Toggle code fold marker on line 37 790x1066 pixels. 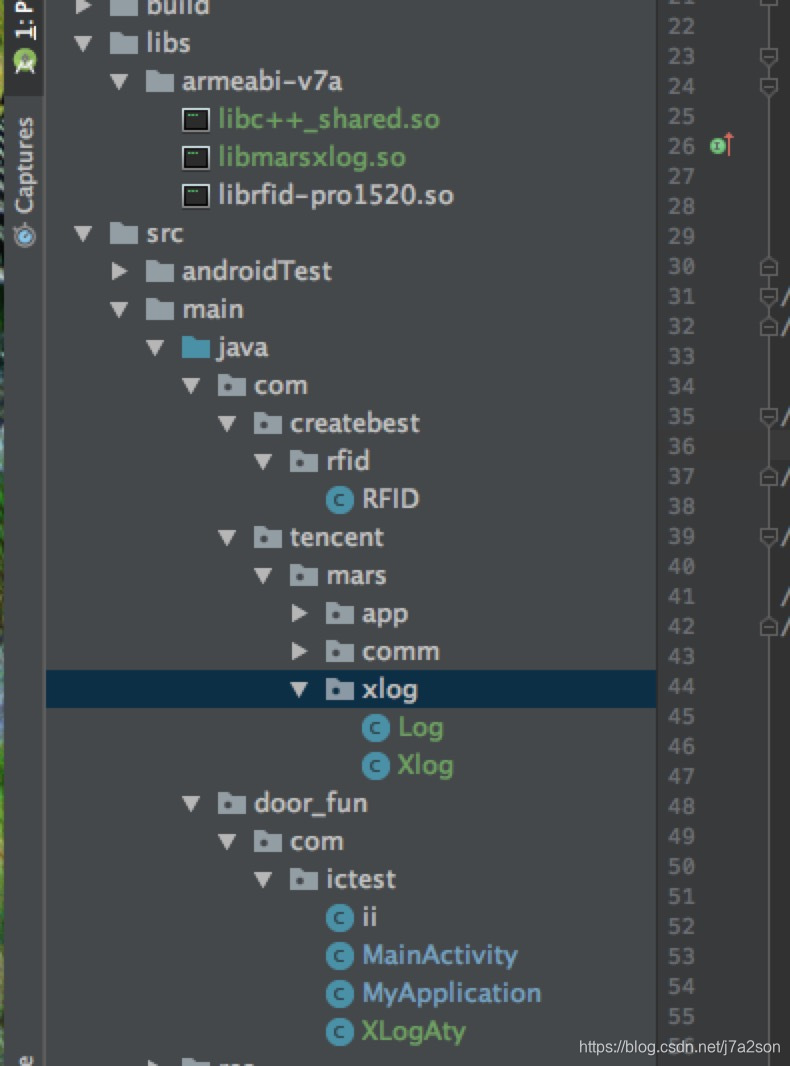click(768, 477)
